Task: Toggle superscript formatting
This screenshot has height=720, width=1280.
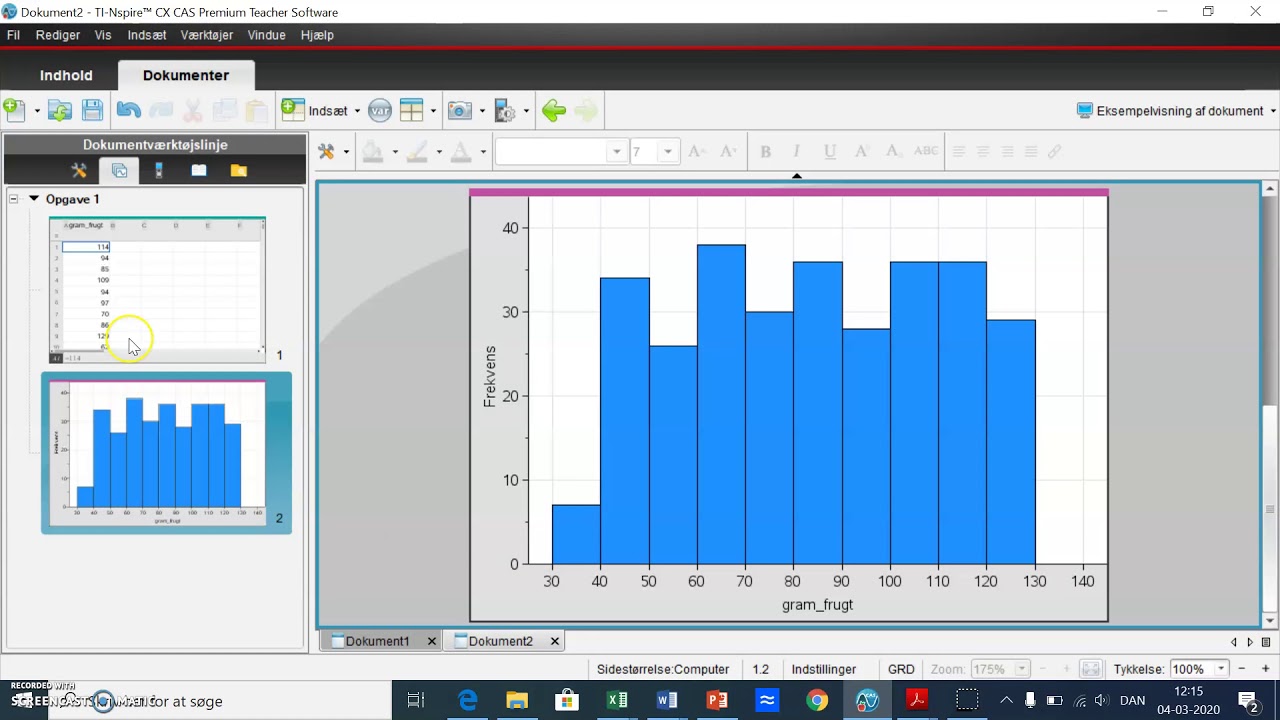Action: point(861,151)
